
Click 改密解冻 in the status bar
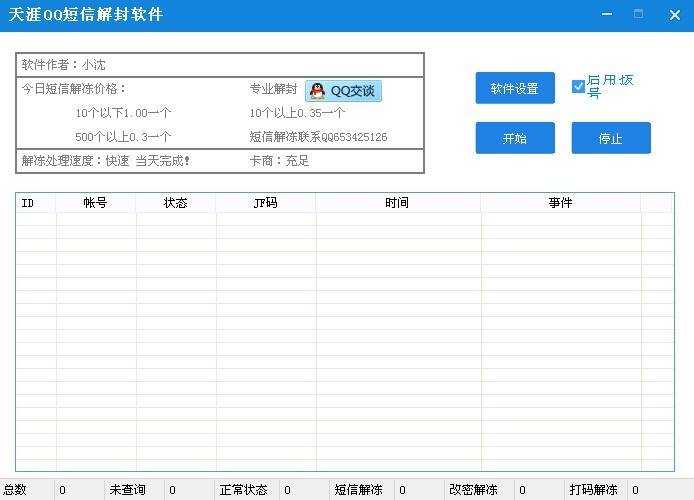point(473,490)
